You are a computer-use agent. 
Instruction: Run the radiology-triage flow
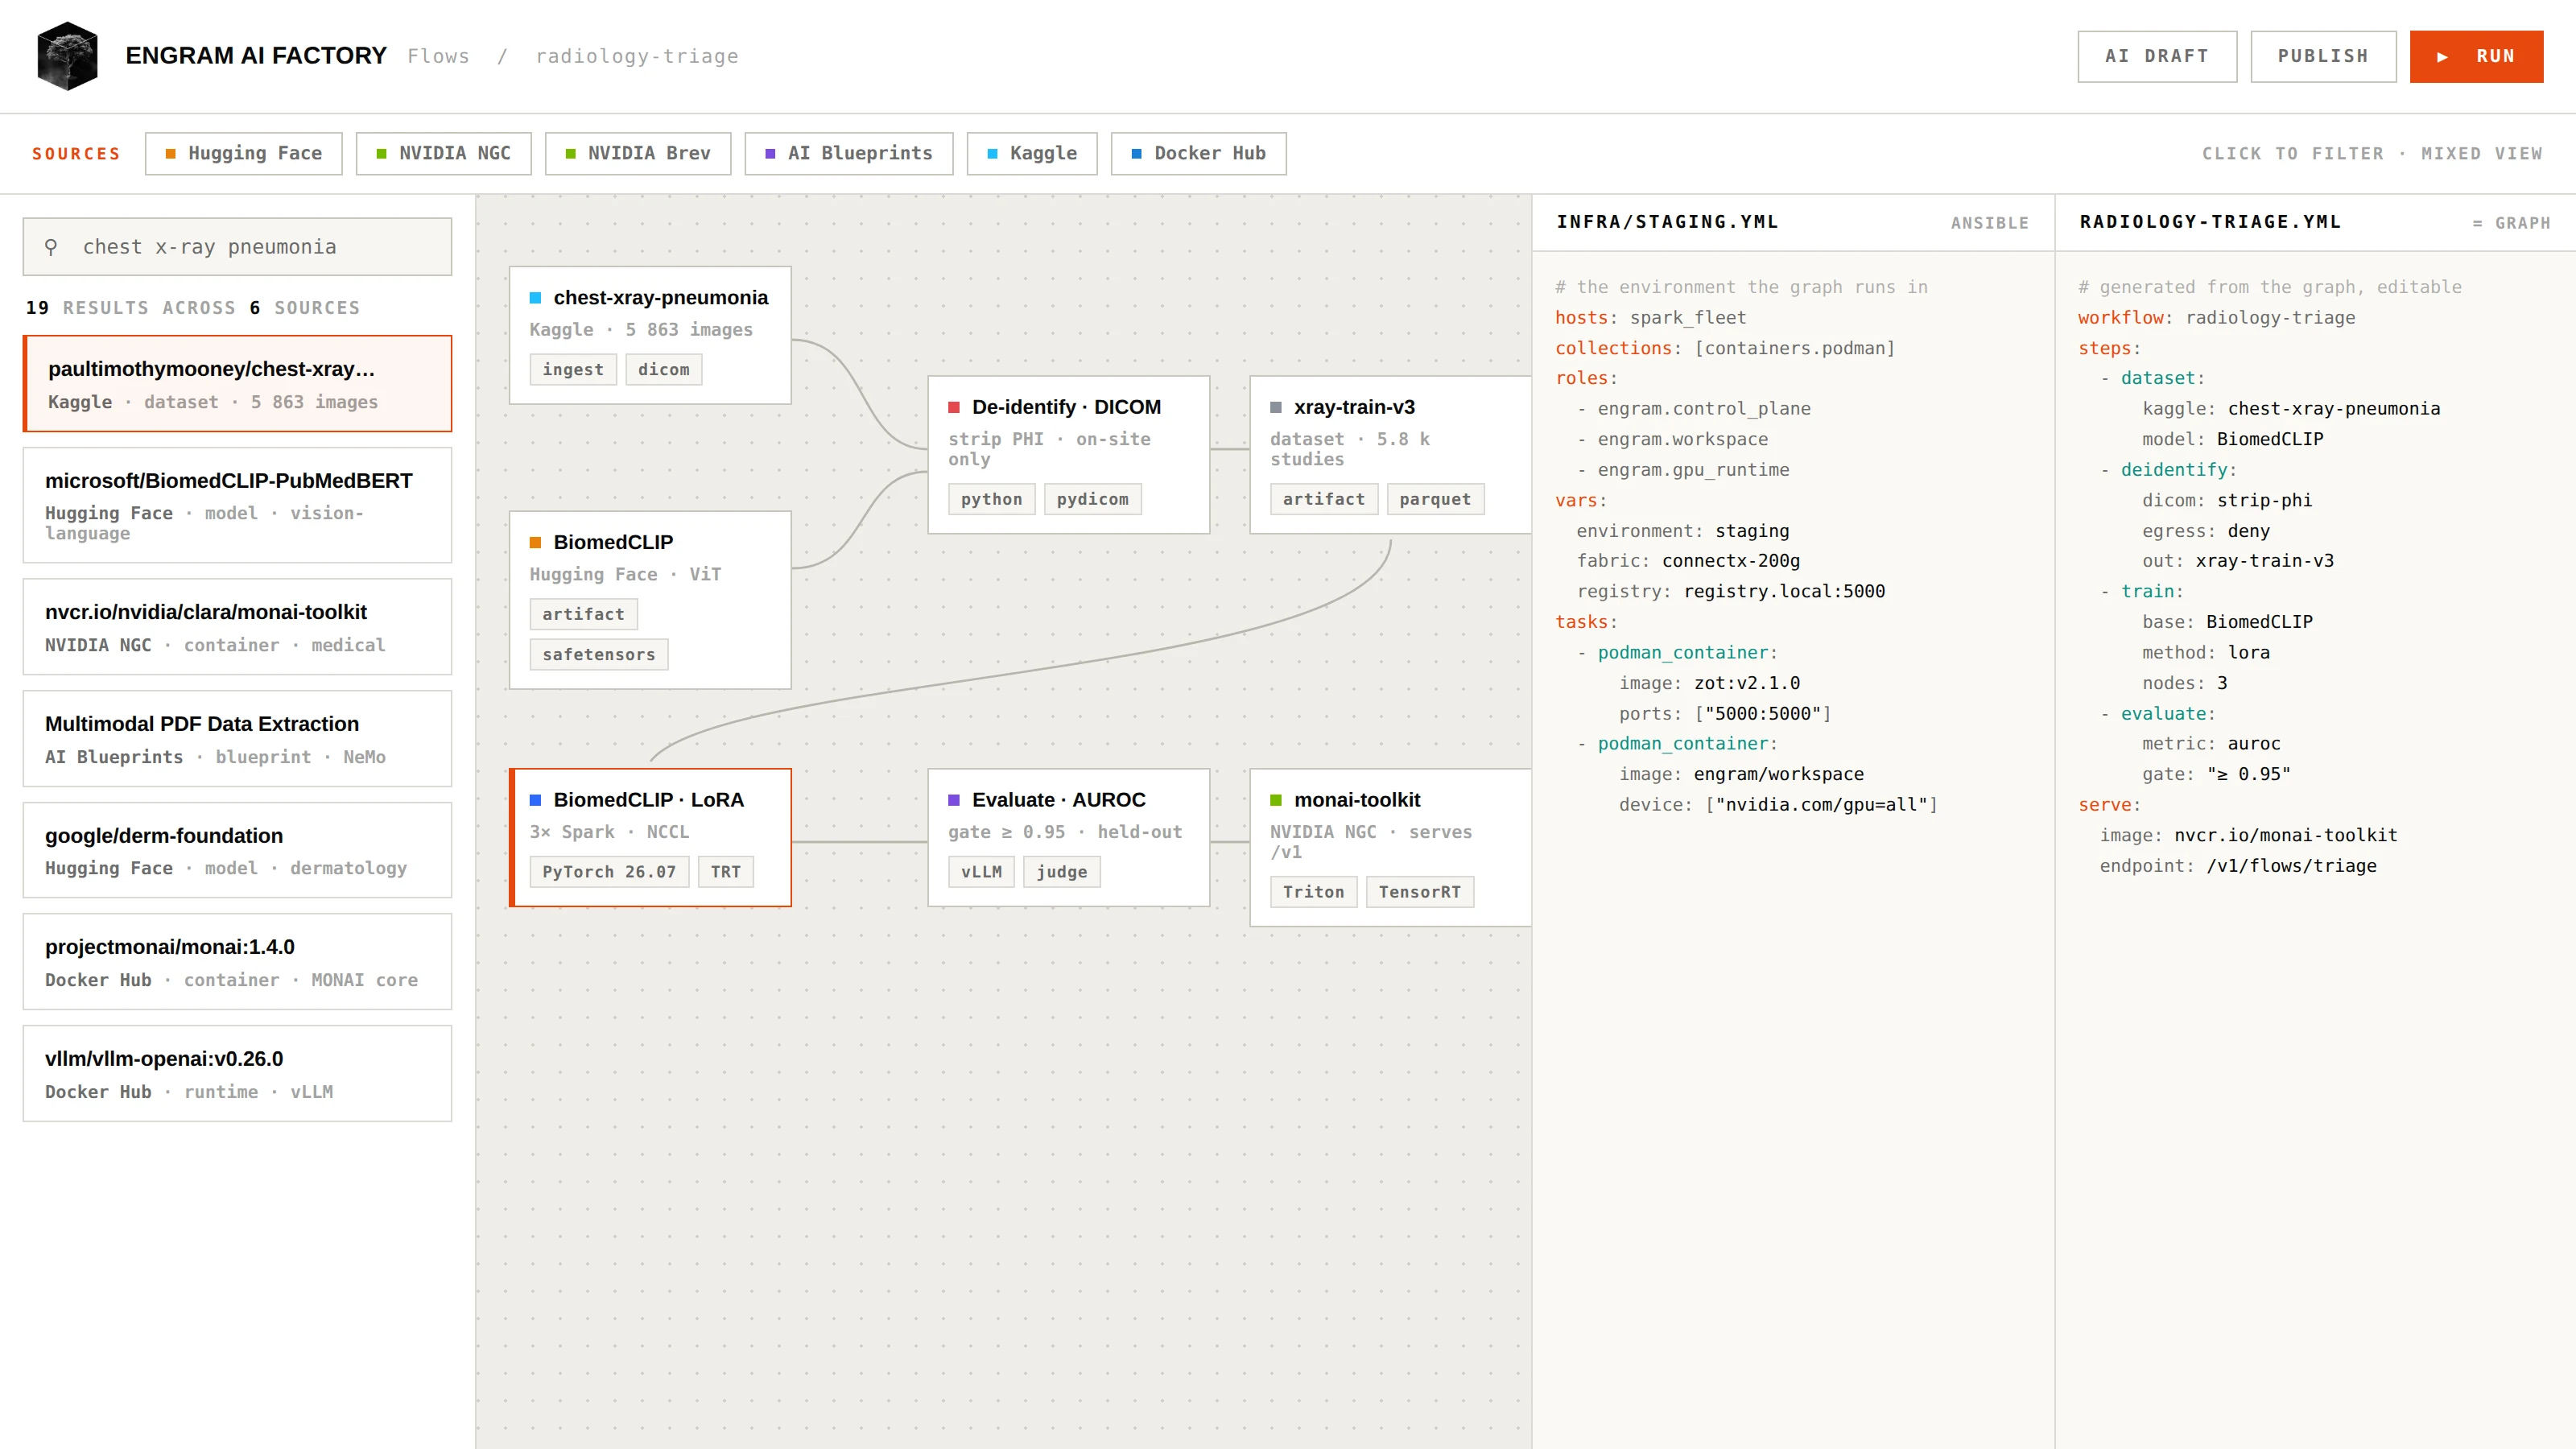pyautogui.click(x=2476, y=56)
